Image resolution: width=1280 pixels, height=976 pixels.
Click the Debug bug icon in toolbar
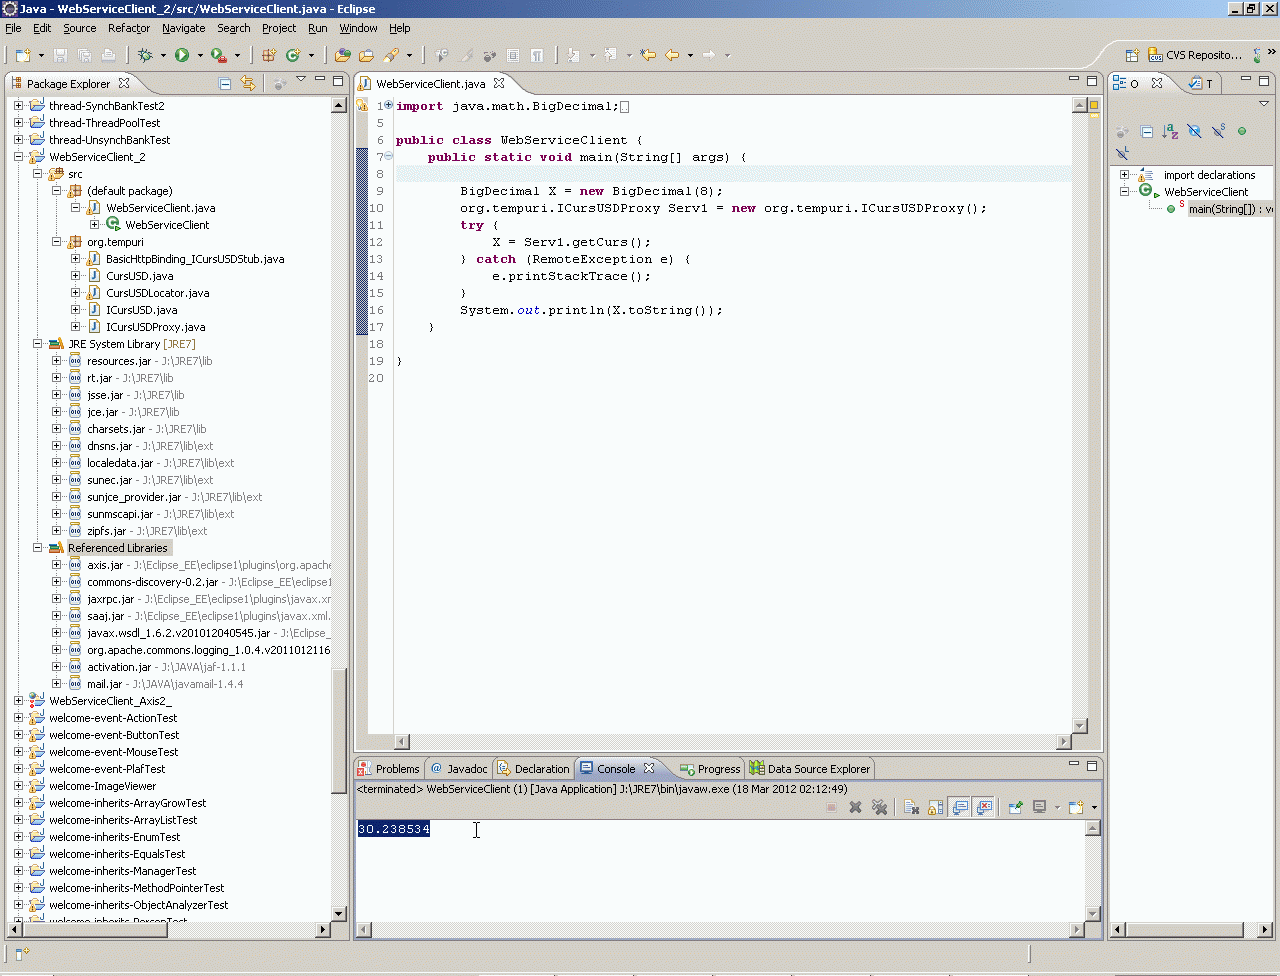145,55
